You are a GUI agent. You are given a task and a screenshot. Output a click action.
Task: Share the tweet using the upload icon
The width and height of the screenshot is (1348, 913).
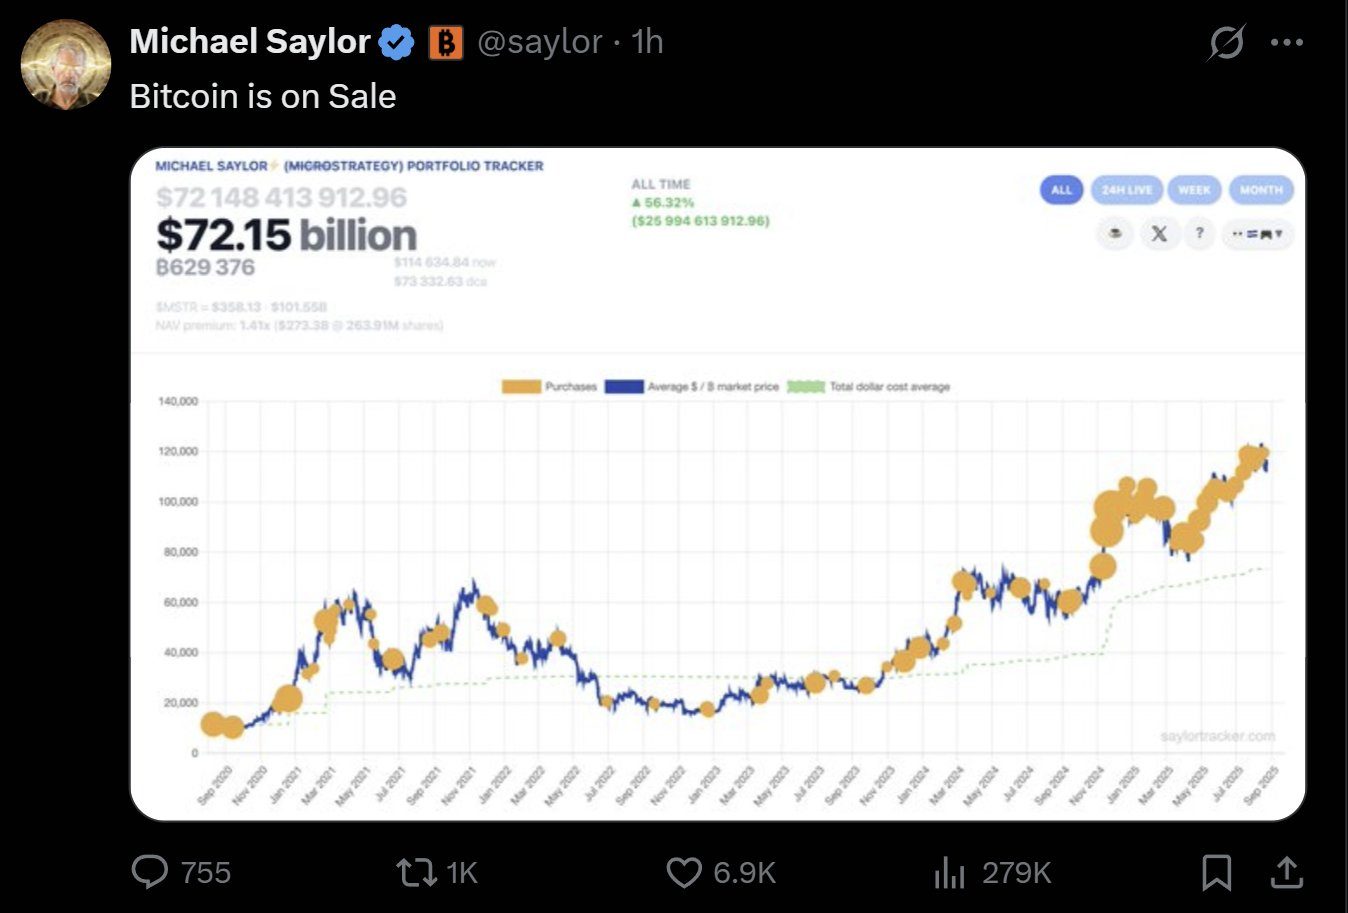pyautogui.click(x=1288, y=871)
